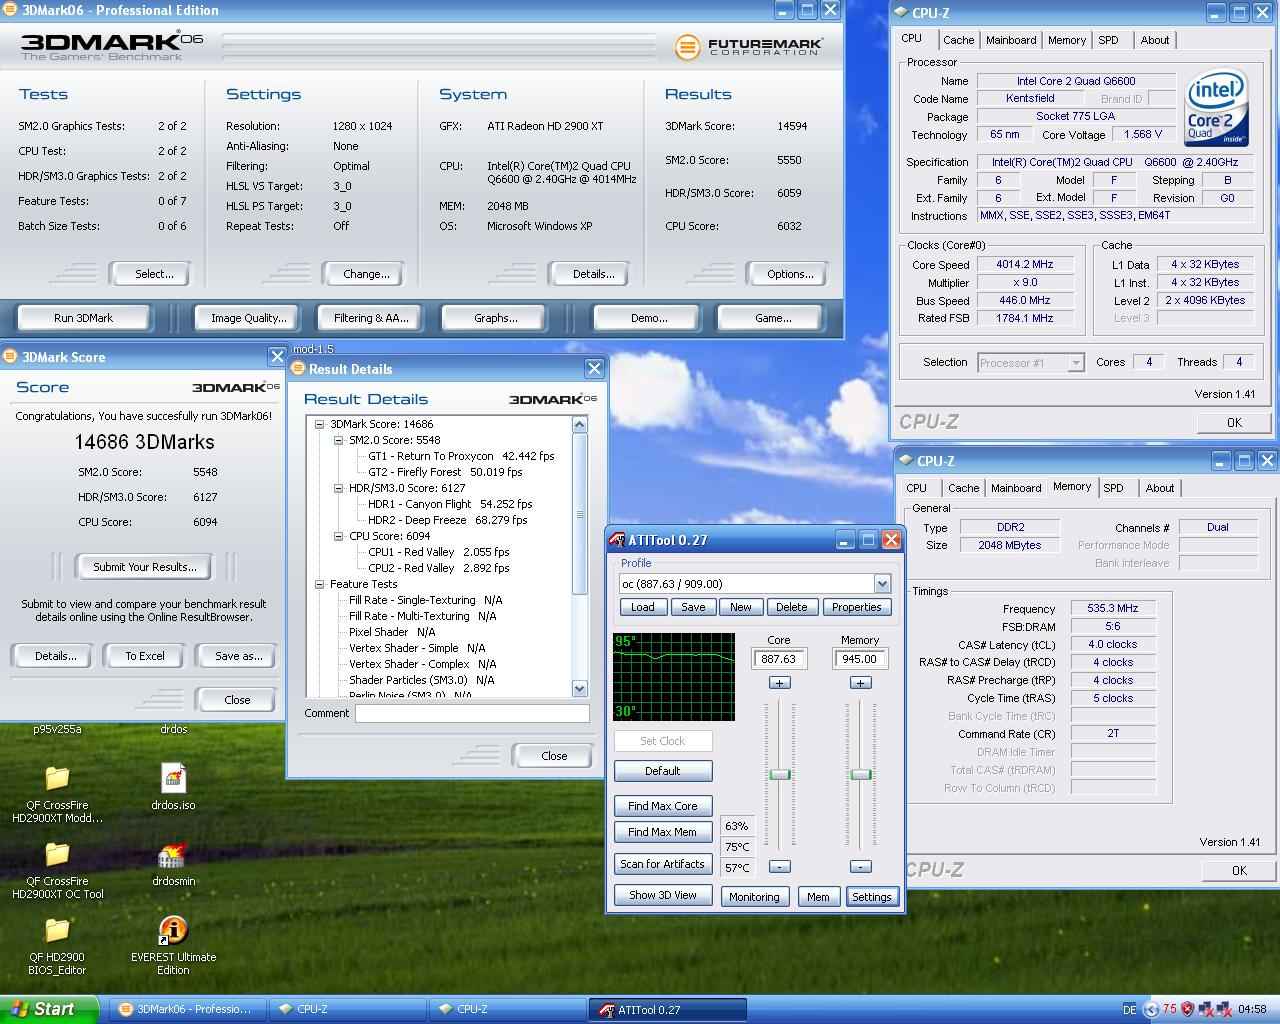Open Filtering & AA... settings

[371, 318]
